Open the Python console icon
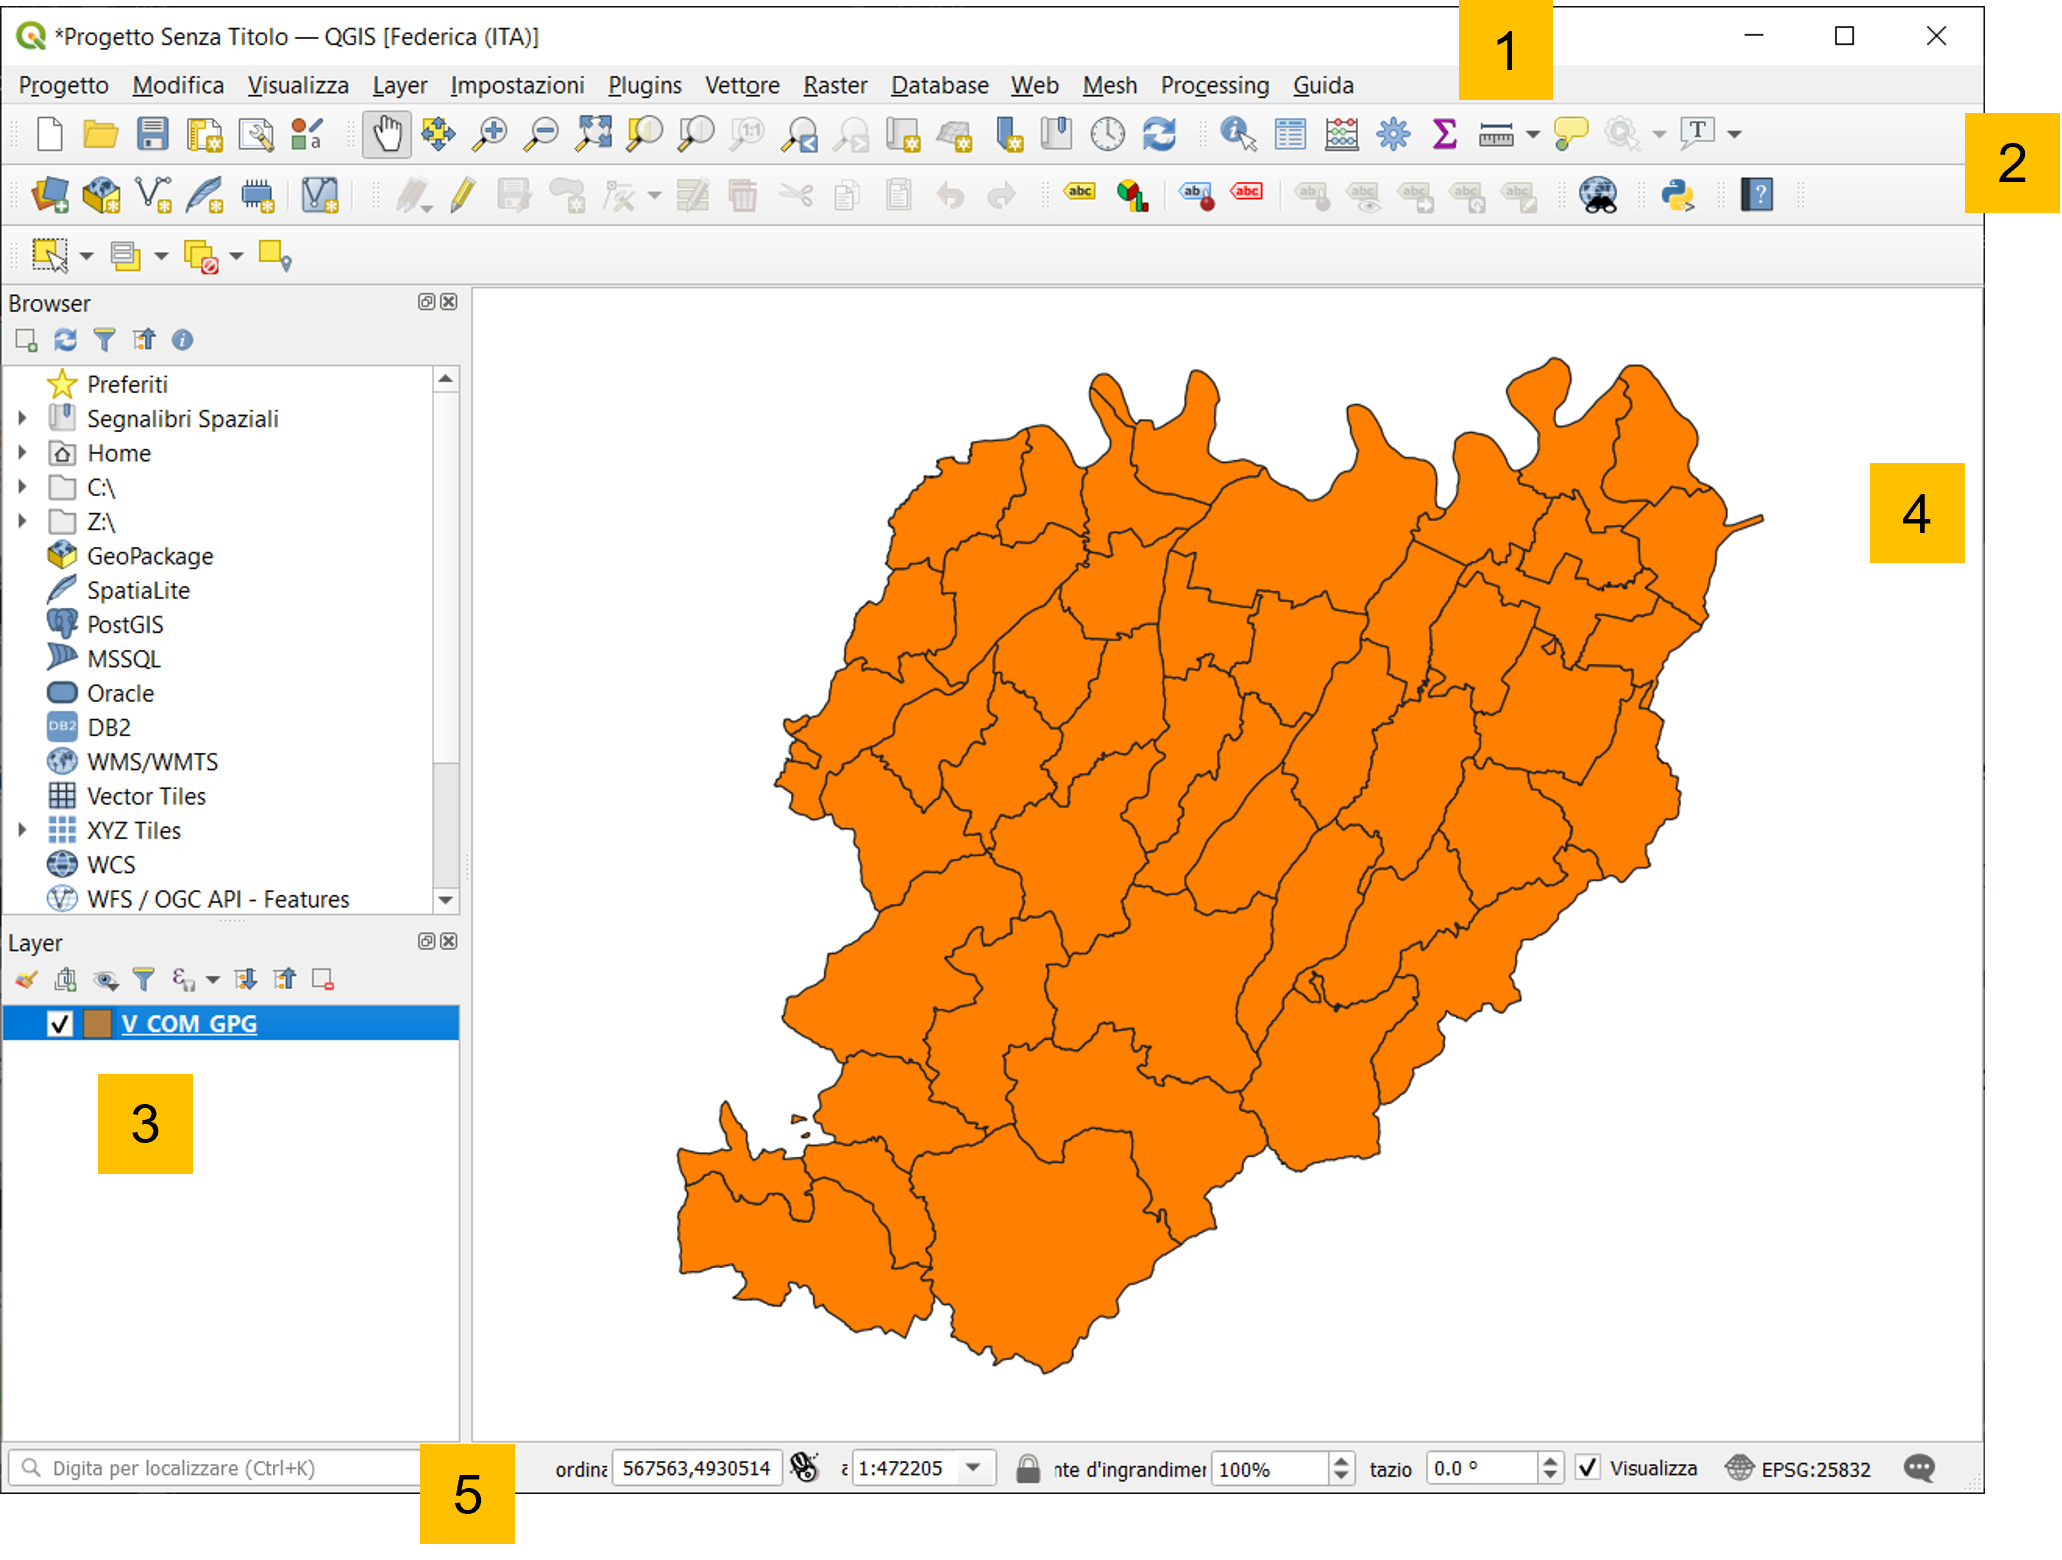Screen dimensions: 2062x1560 click(1677, 195)
